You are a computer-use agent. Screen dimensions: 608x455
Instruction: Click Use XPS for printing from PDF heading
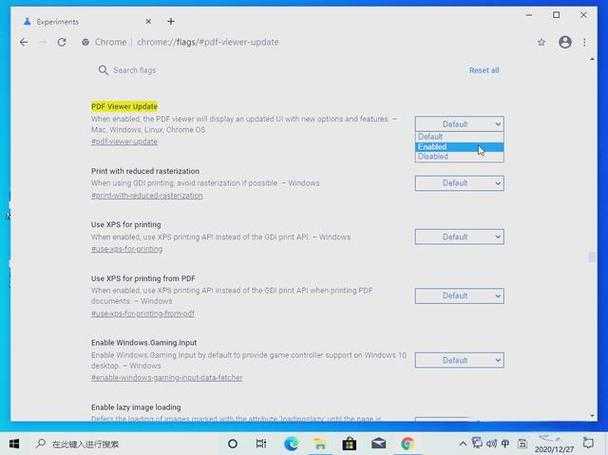coord(143,279)
